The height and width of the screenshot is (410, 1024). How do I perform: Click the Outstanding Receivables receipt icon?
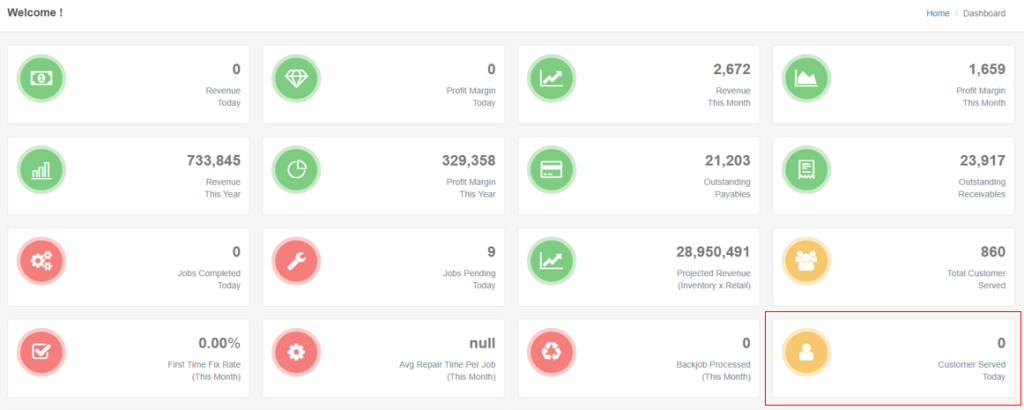coord(806,170)
